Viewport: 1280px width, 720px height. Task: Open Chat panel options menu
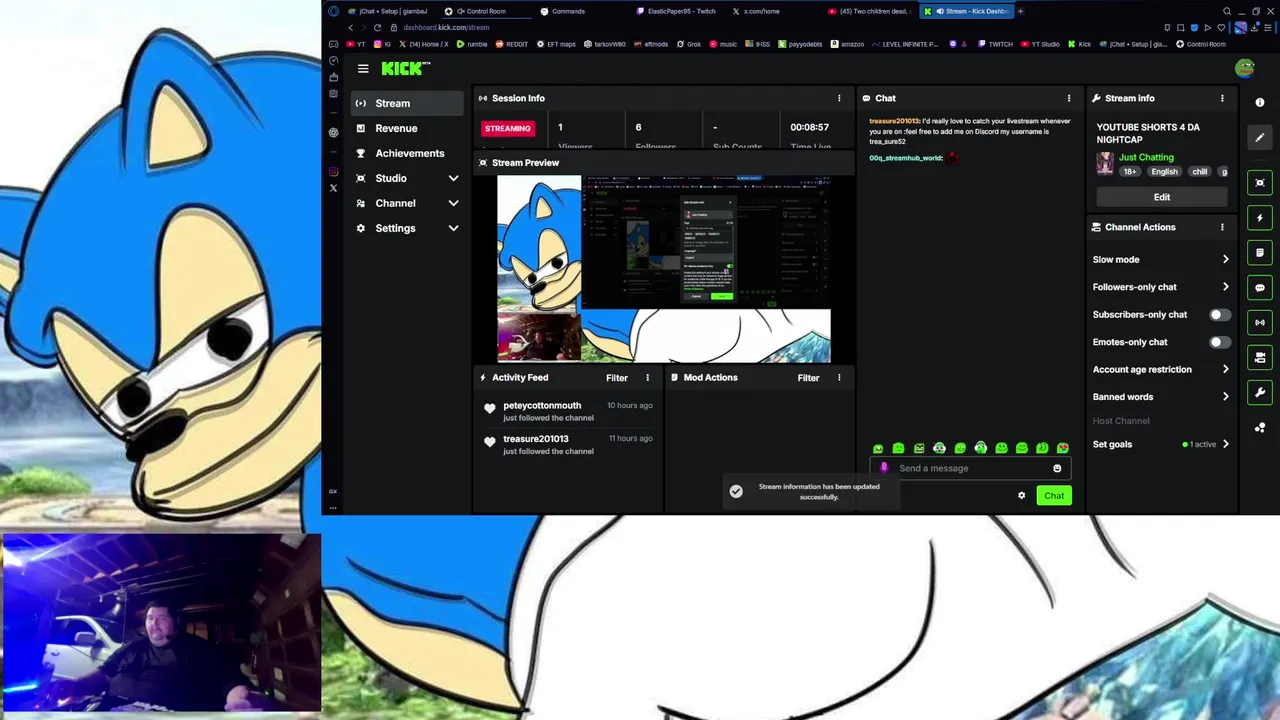[1069, 98]
